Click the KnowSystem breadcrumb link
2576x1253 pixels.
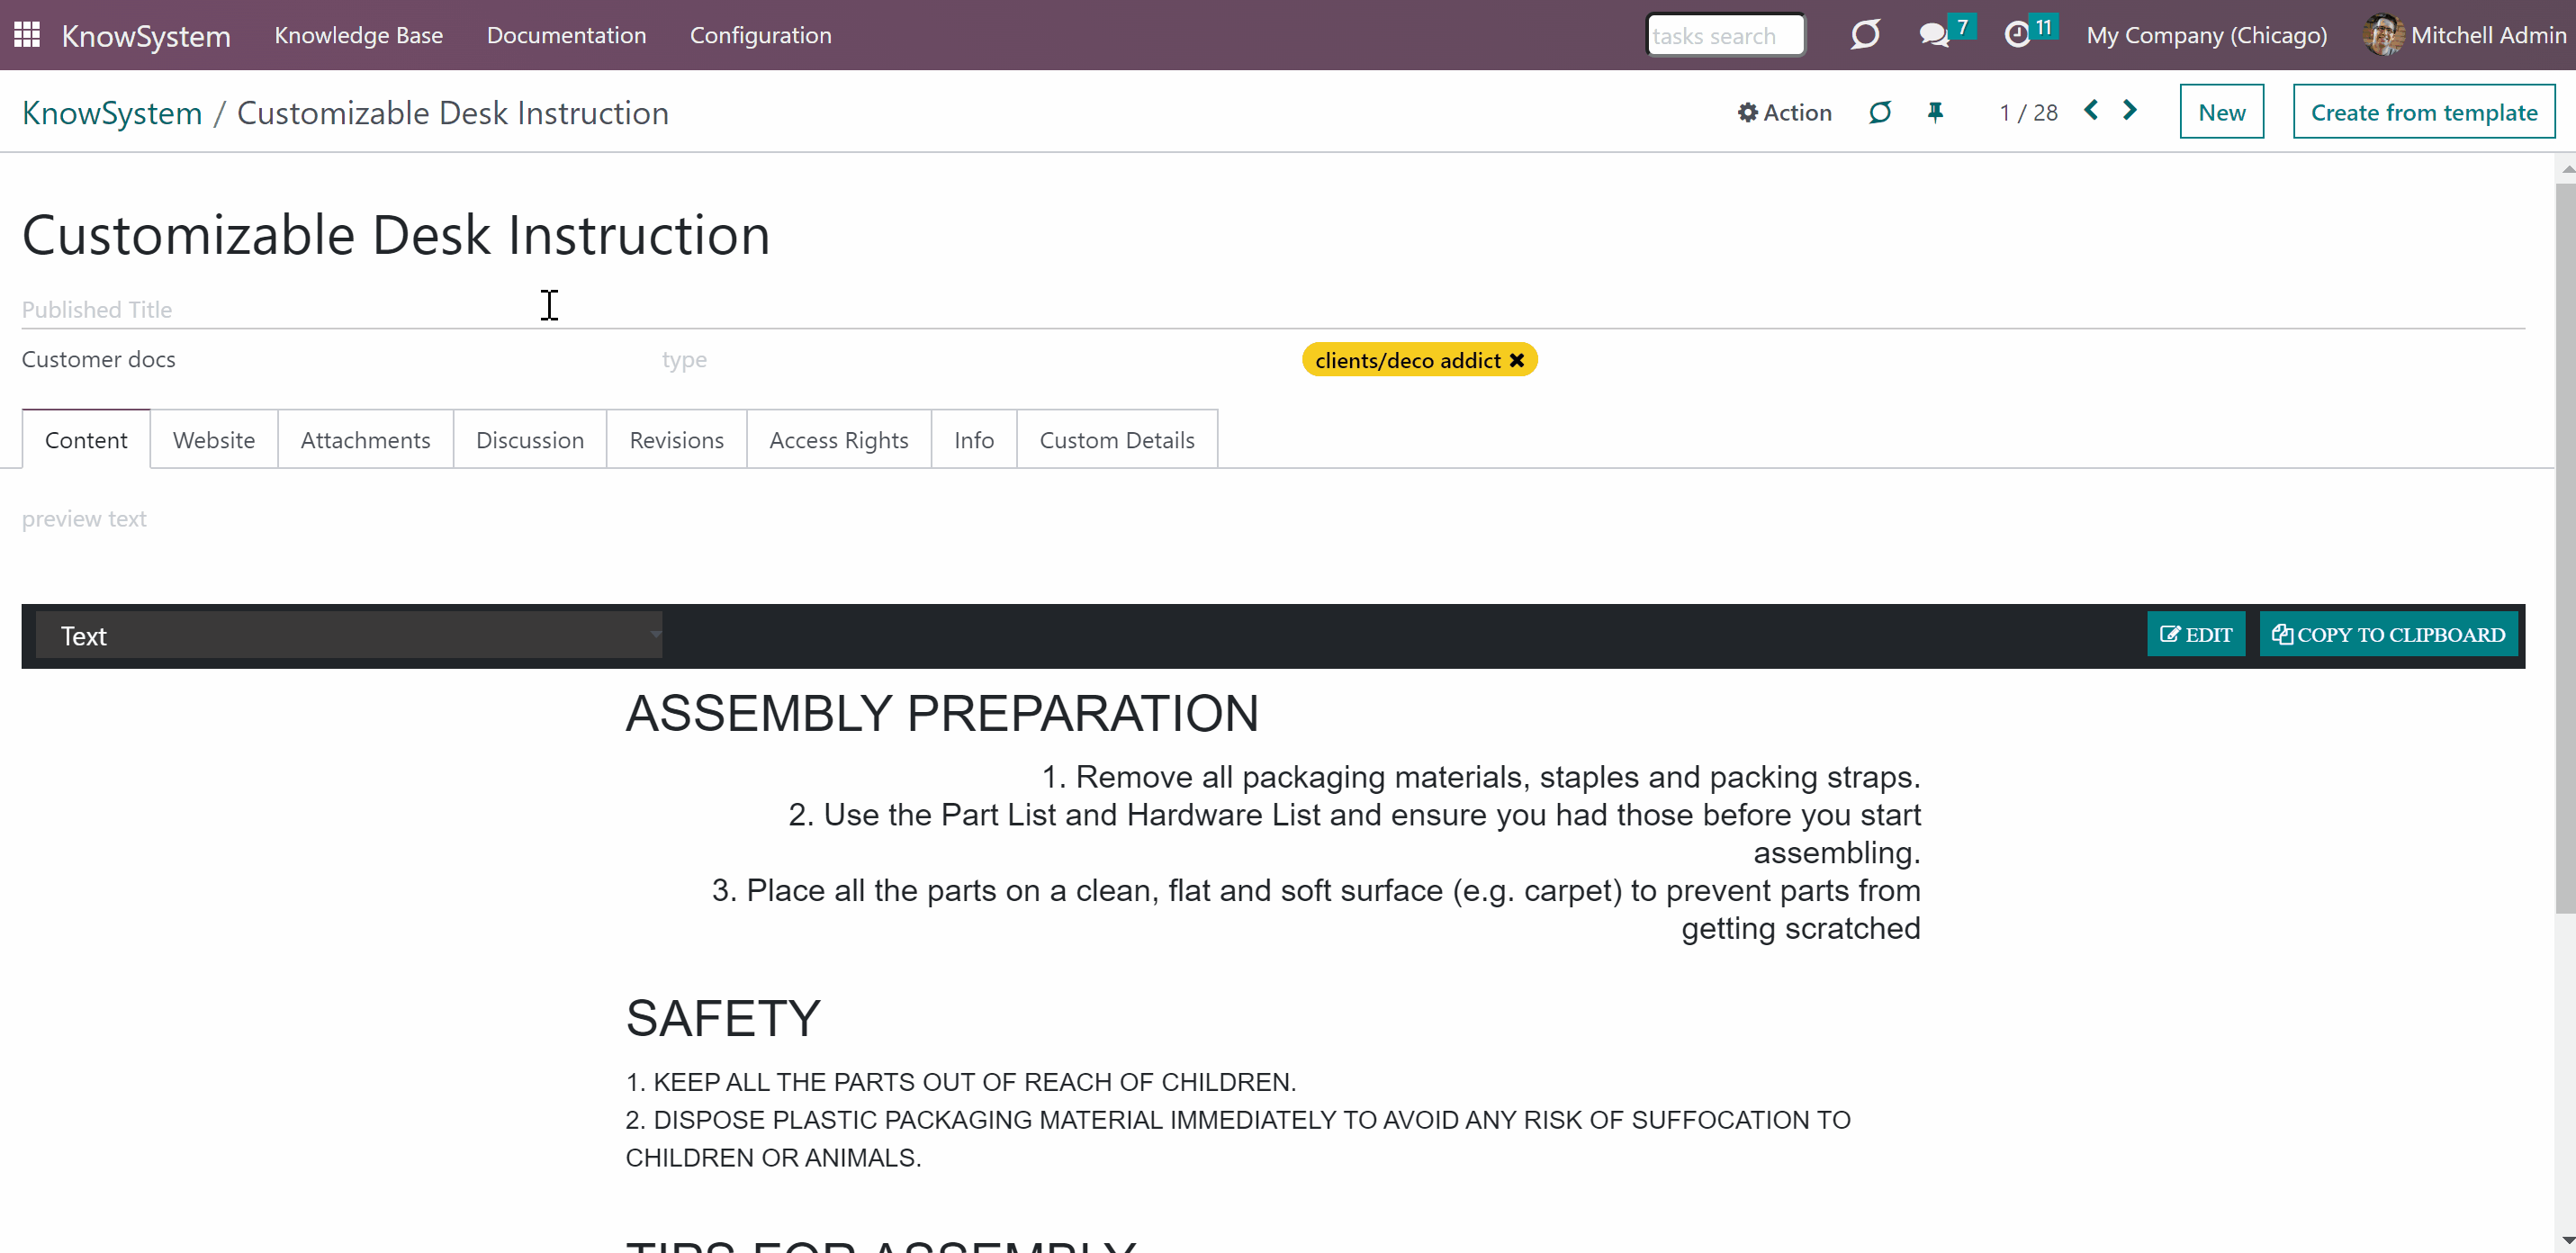[x=112, y=113]
